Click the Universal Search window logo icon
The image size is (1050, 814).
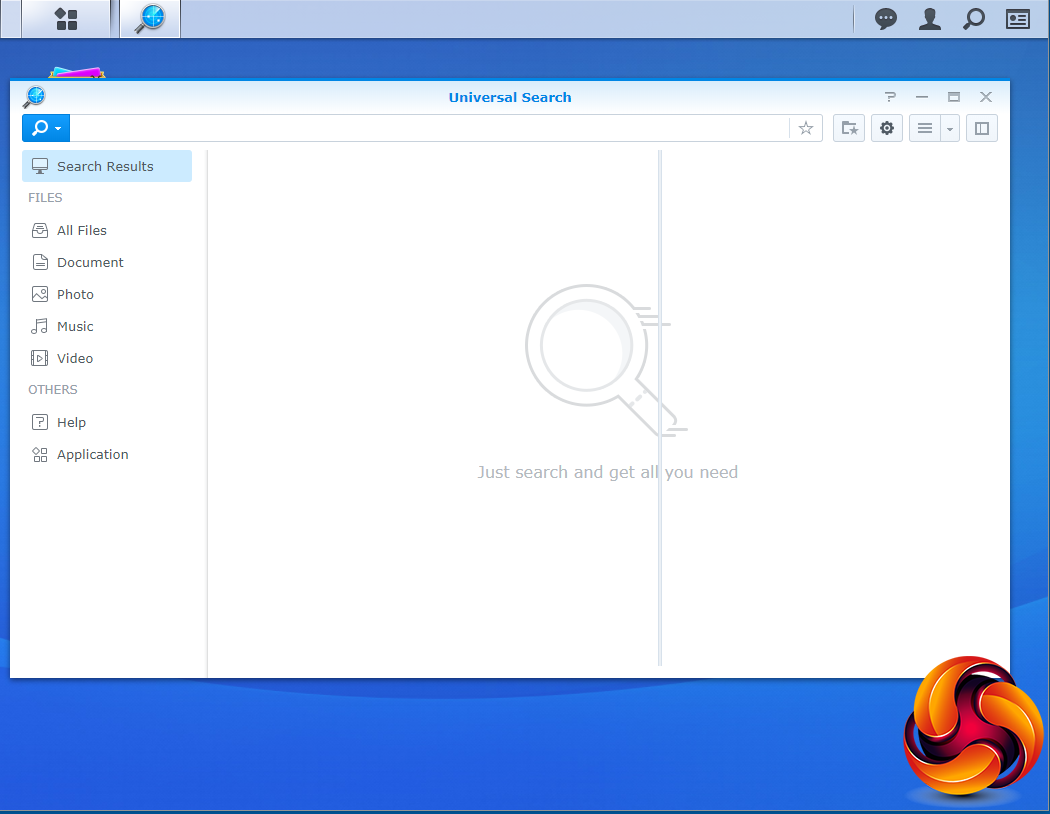point(34,97)
